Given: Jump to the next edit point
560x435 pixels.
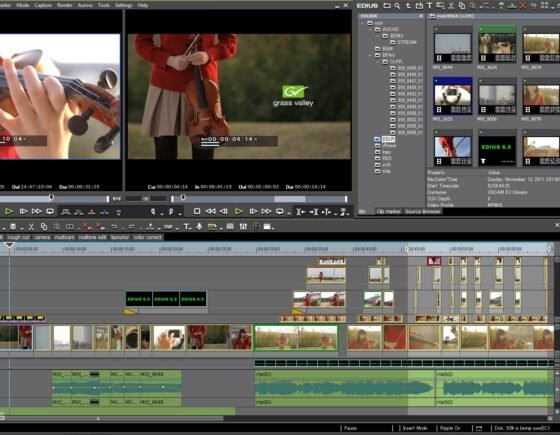Looking at the screenshot, I should pos(314,212).
